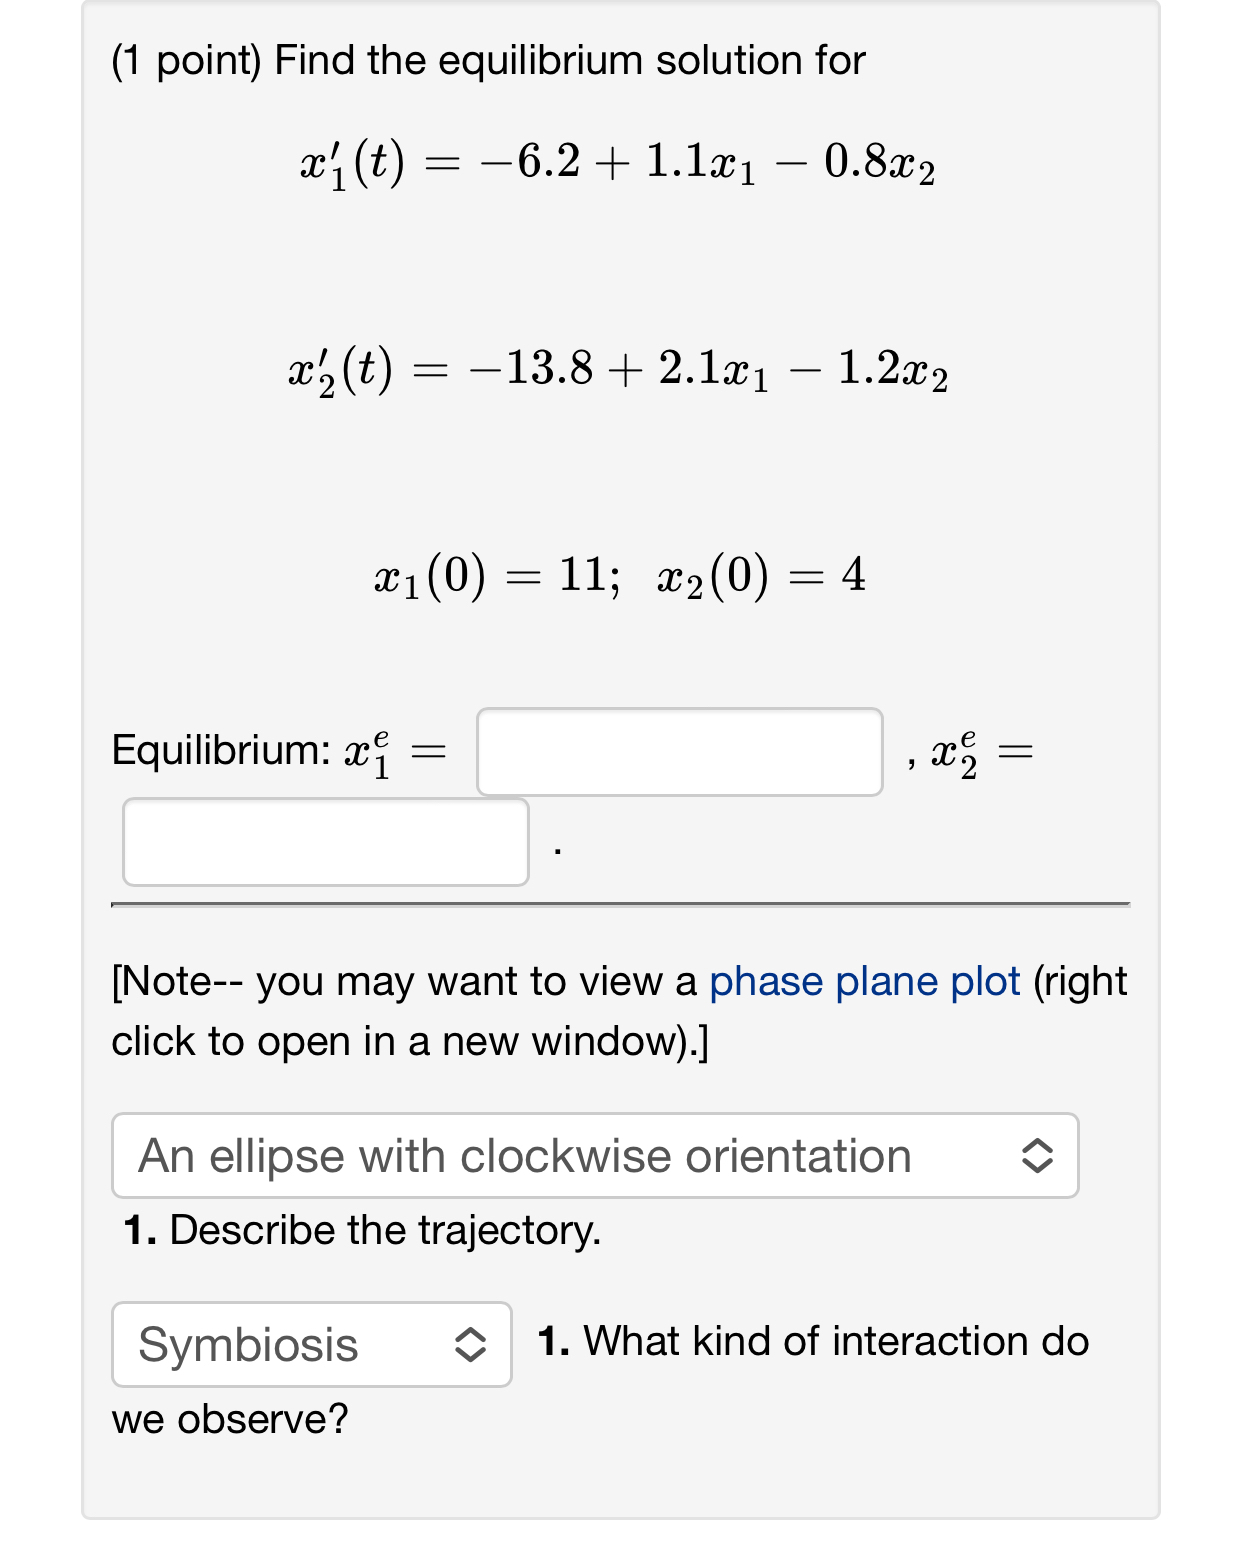Click the x2 superscript e label
The width and height of the screenshot is (1242, 1549).
click(954, 752)
